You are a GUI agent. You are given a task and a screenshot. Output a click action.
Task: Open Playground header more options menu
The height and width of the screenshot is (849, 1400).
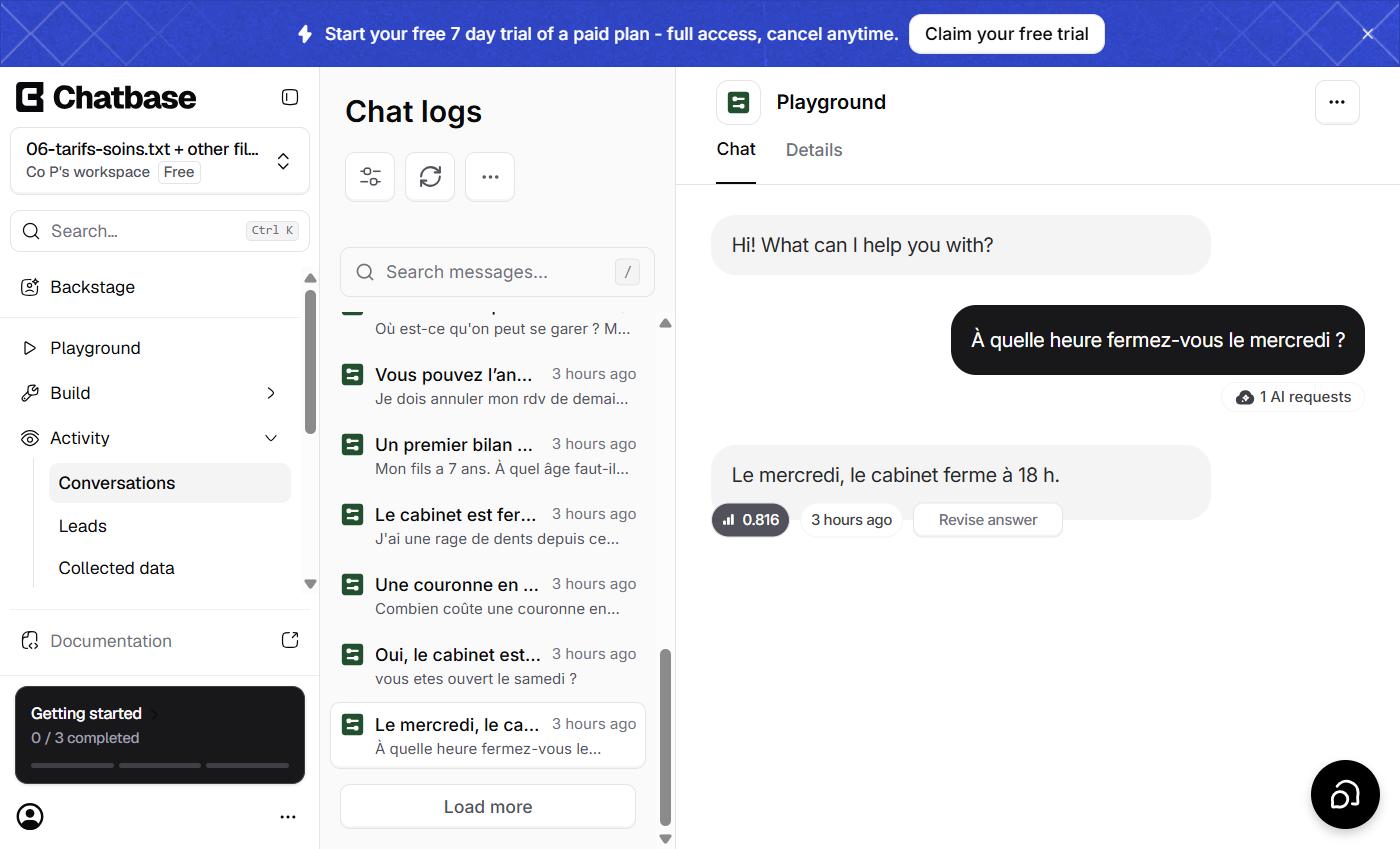(x=1337, y=102)
